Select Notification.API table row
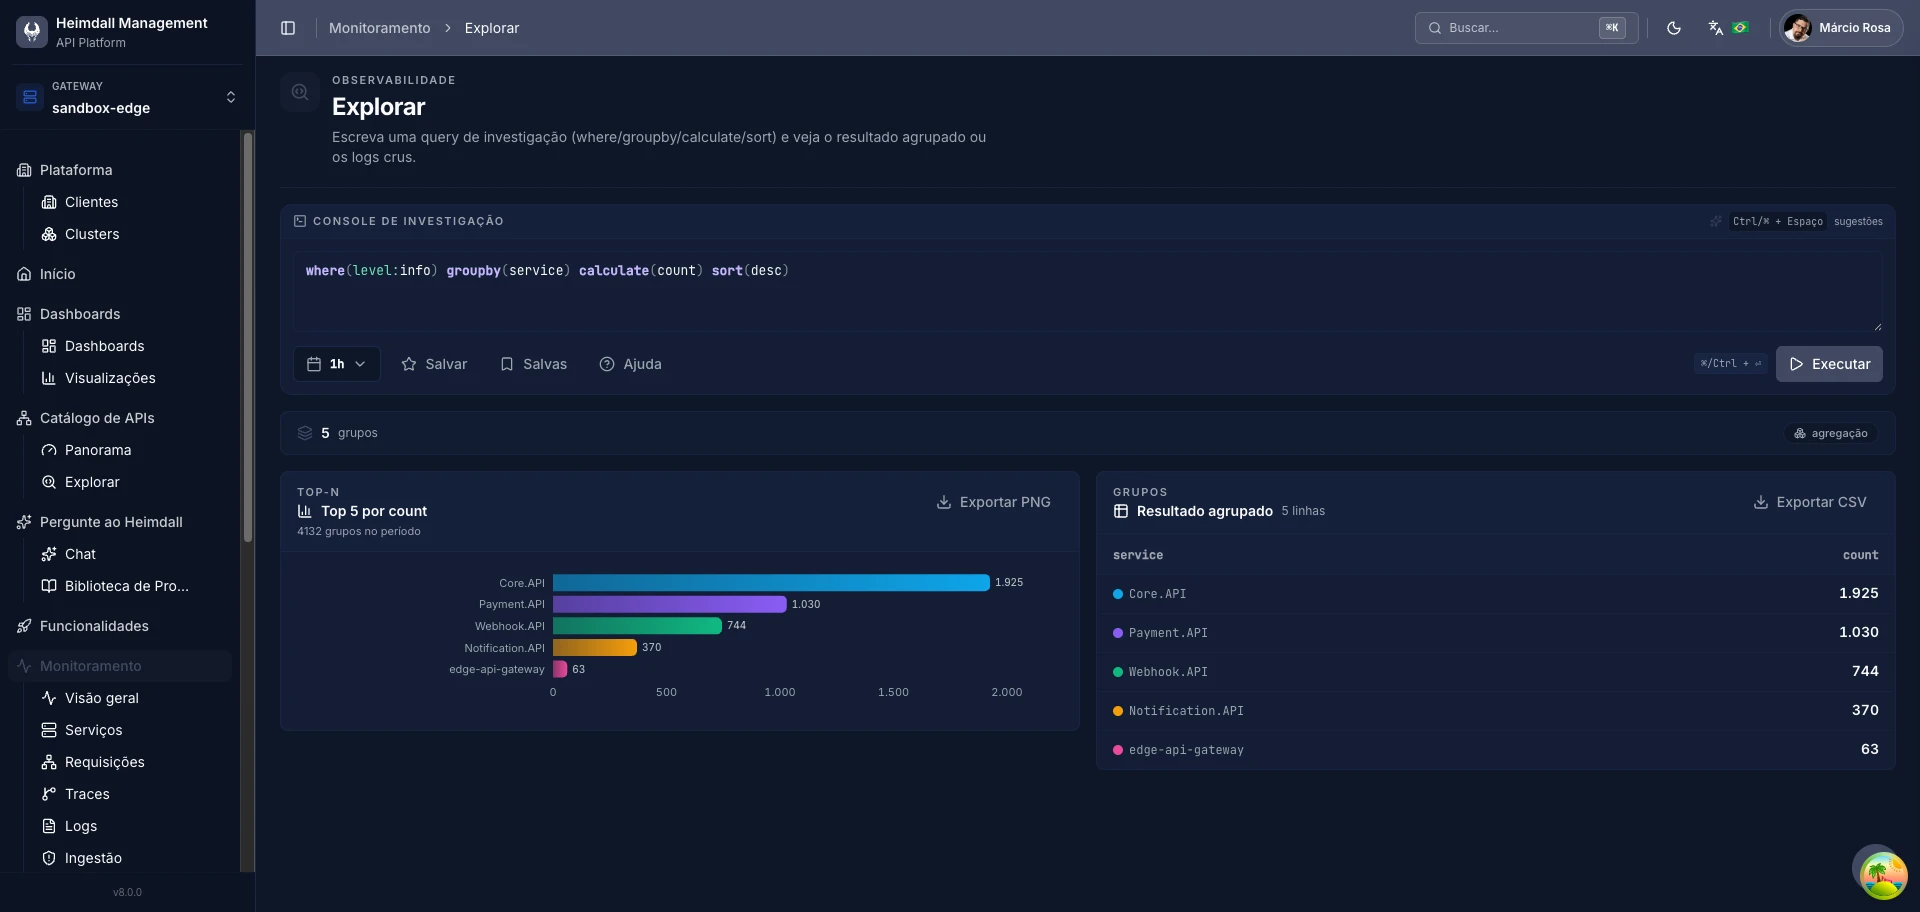Image resolution: width=1920 pixels, height=912 pixels. (x=1496, y=711)
